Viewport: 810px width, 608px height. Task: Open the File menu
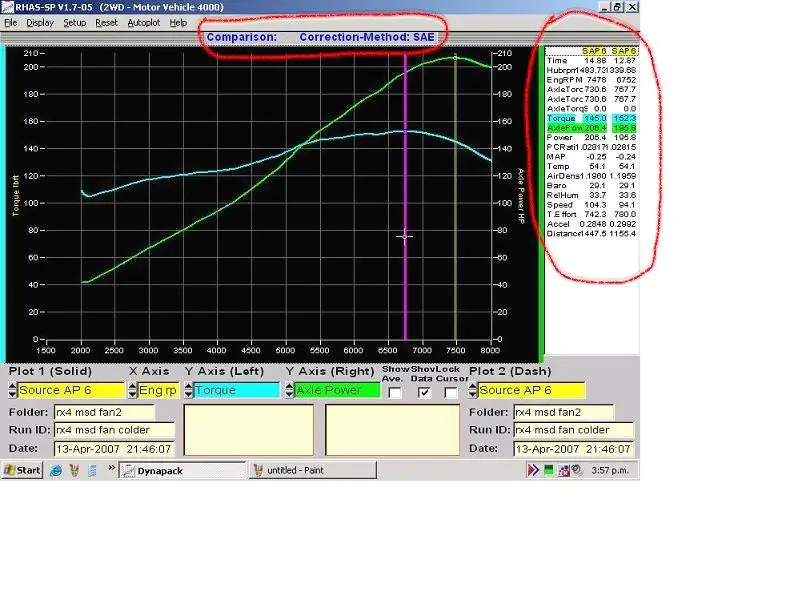[10, 23]
